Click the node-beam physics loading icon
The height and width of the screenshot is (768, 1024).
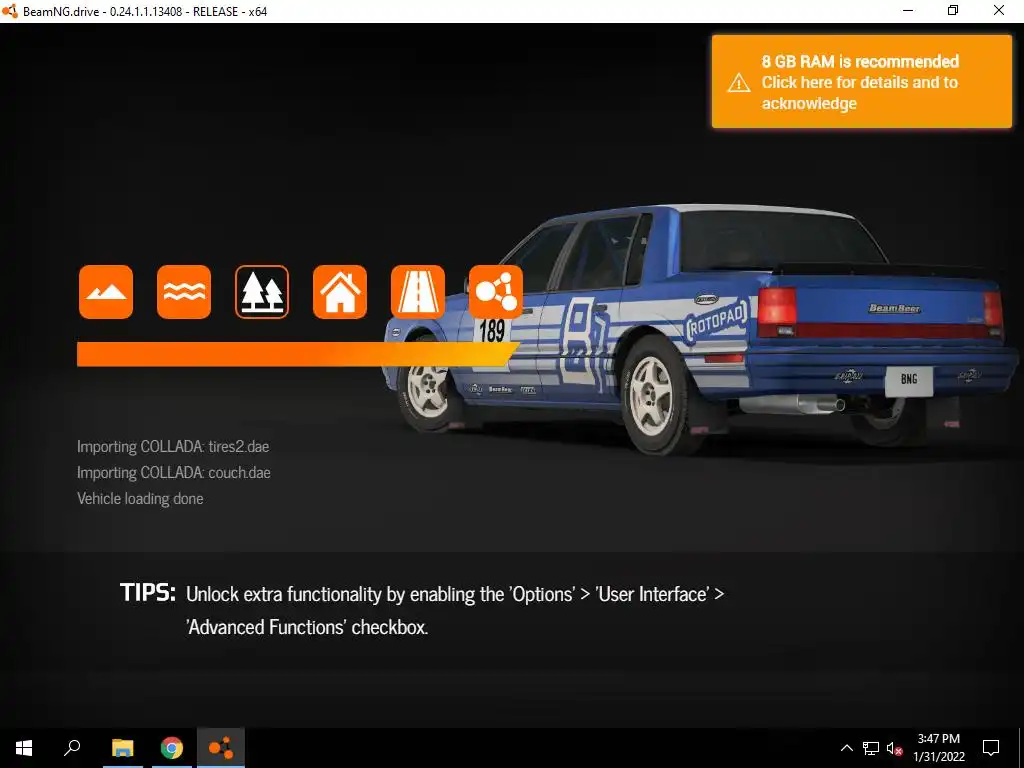click(x=496, y=292)
